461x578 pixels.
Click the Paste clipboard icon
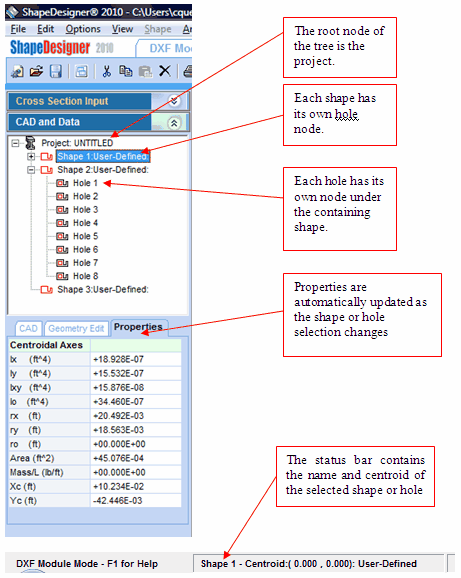point(146,71)
